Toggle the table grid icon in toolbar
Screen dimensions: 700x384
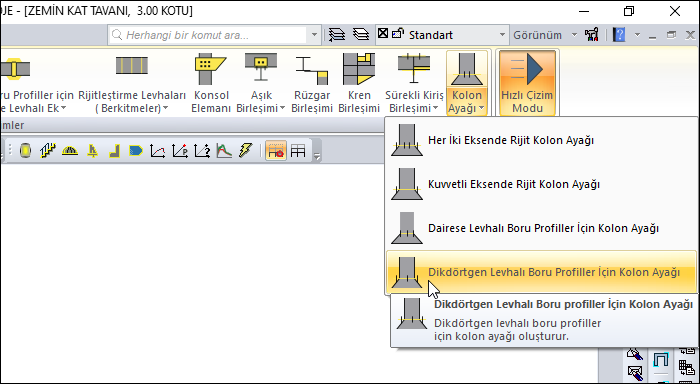pos(298,151)
